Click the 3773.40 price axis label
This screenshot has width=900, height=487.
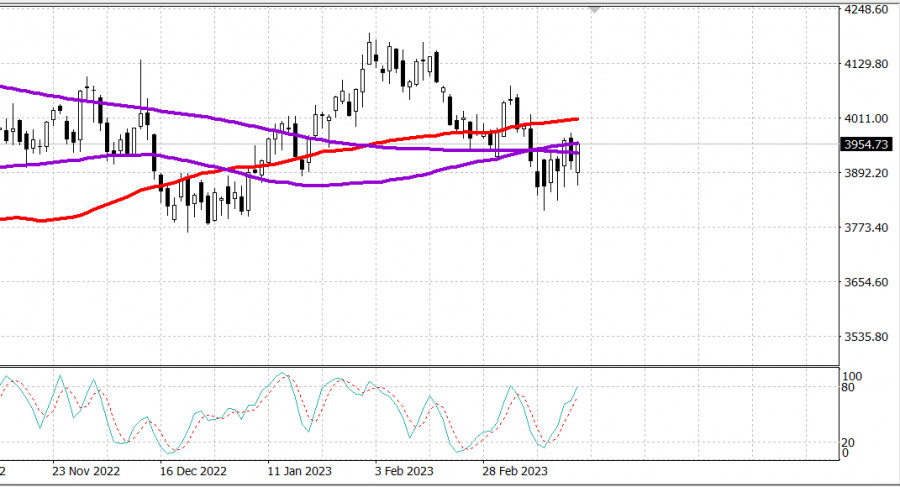[866, 228]
